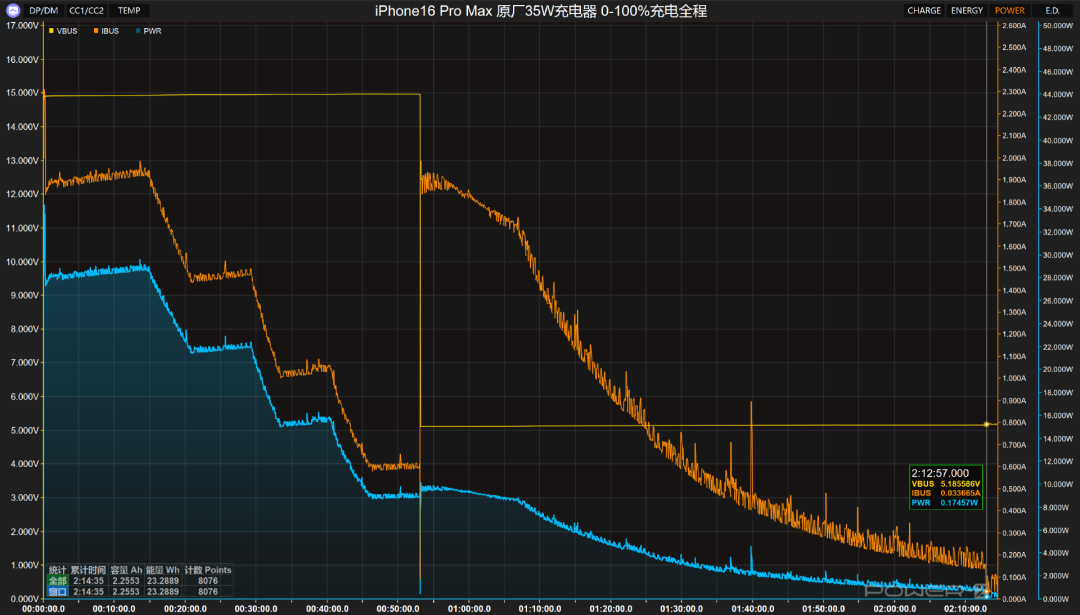
Task: Click the 计数 Points column header
Action: pyautogui.click(x=208, y=570)
